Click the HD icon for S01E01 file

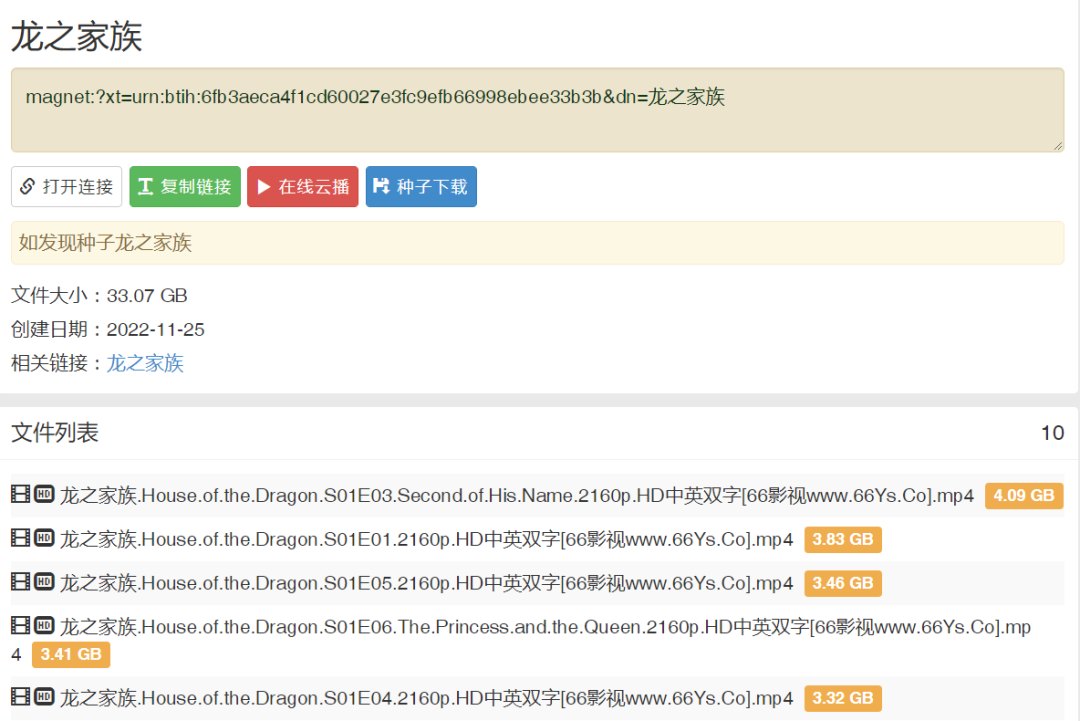point(44,537)
